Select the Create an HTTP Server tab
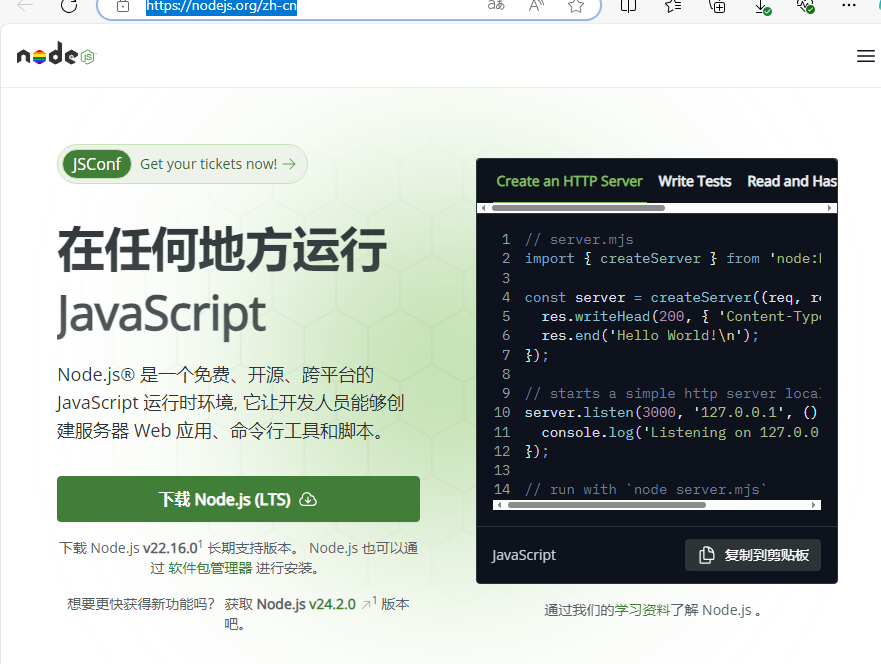This screenshot has height=664, width=881. [x=569, y=181]
